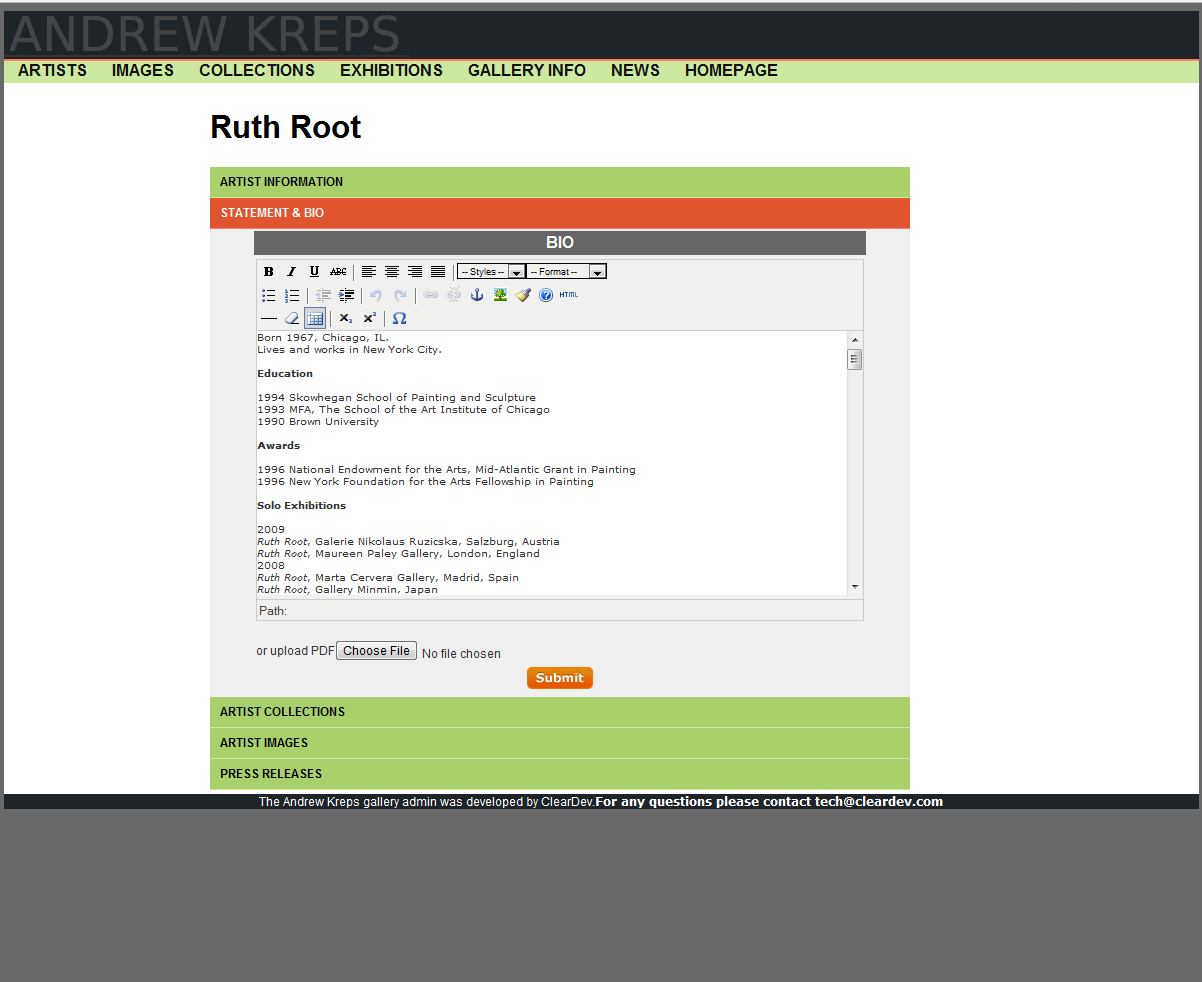Open the Styles dropdown
Screen dimensions: 1202x982
491,272
